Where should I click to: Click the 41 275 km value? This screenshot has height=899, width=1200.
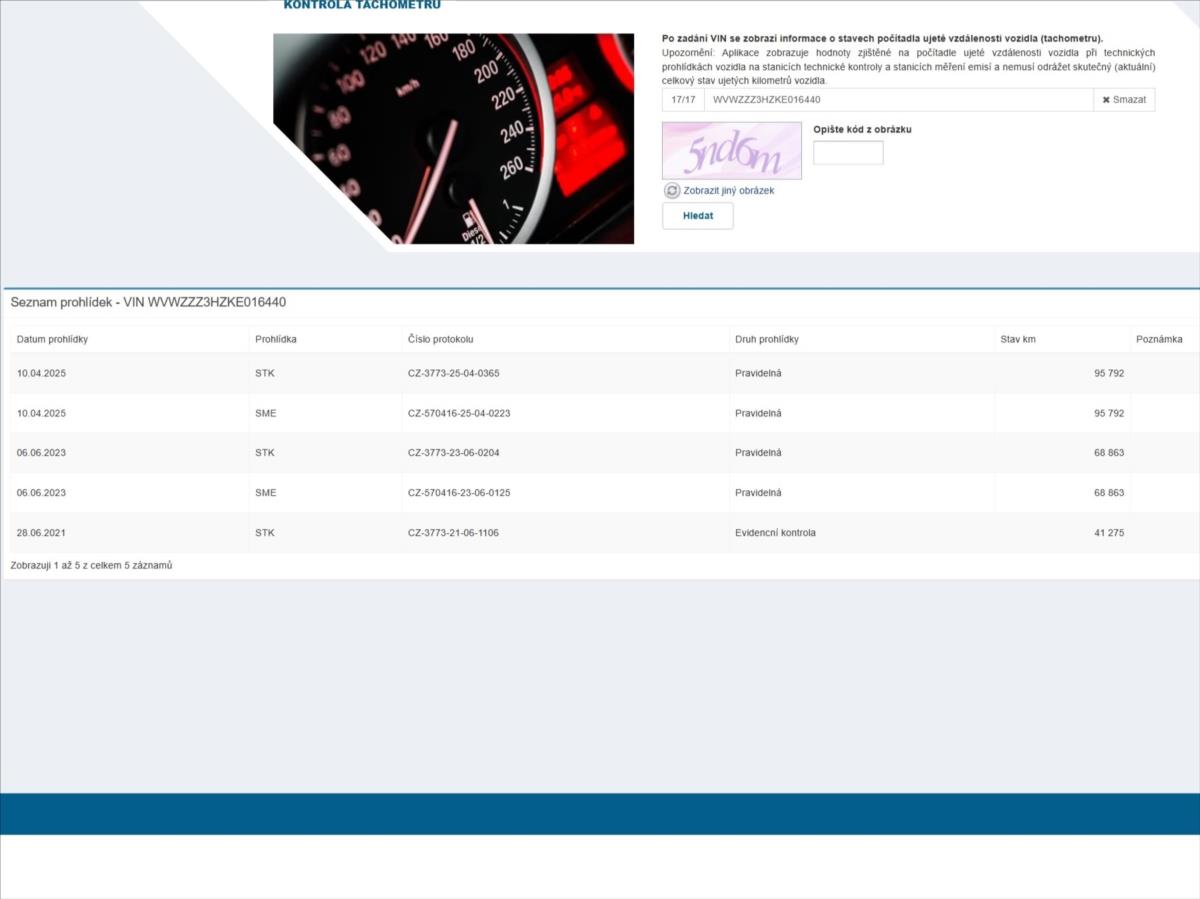(1109, 533)
